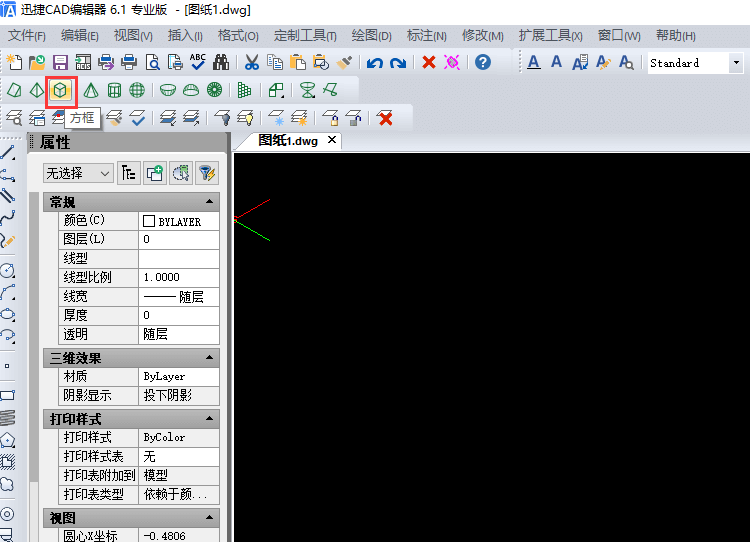Select the Dish 3D tool

tap(168, 90)
